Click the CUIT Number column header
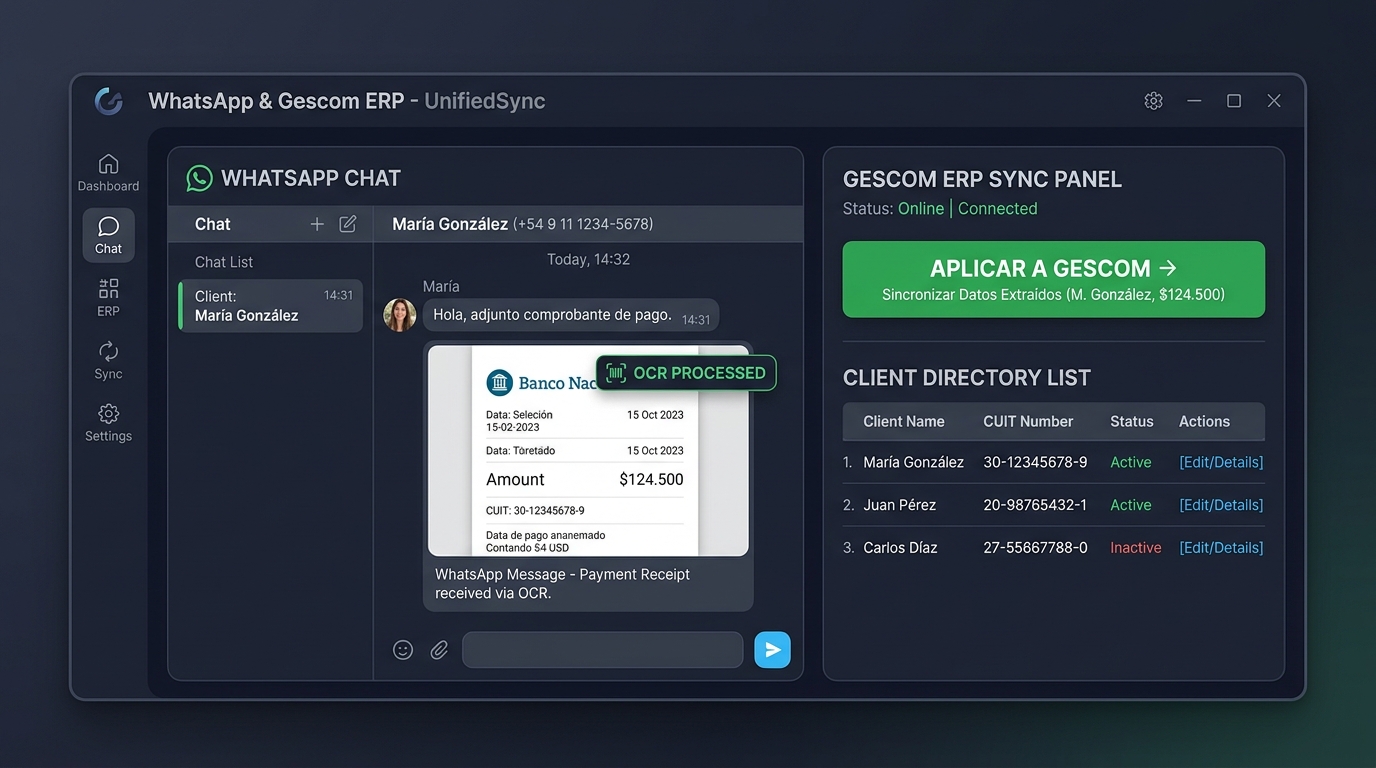This screenshot has height=768, width=1376. point(1028,421)
